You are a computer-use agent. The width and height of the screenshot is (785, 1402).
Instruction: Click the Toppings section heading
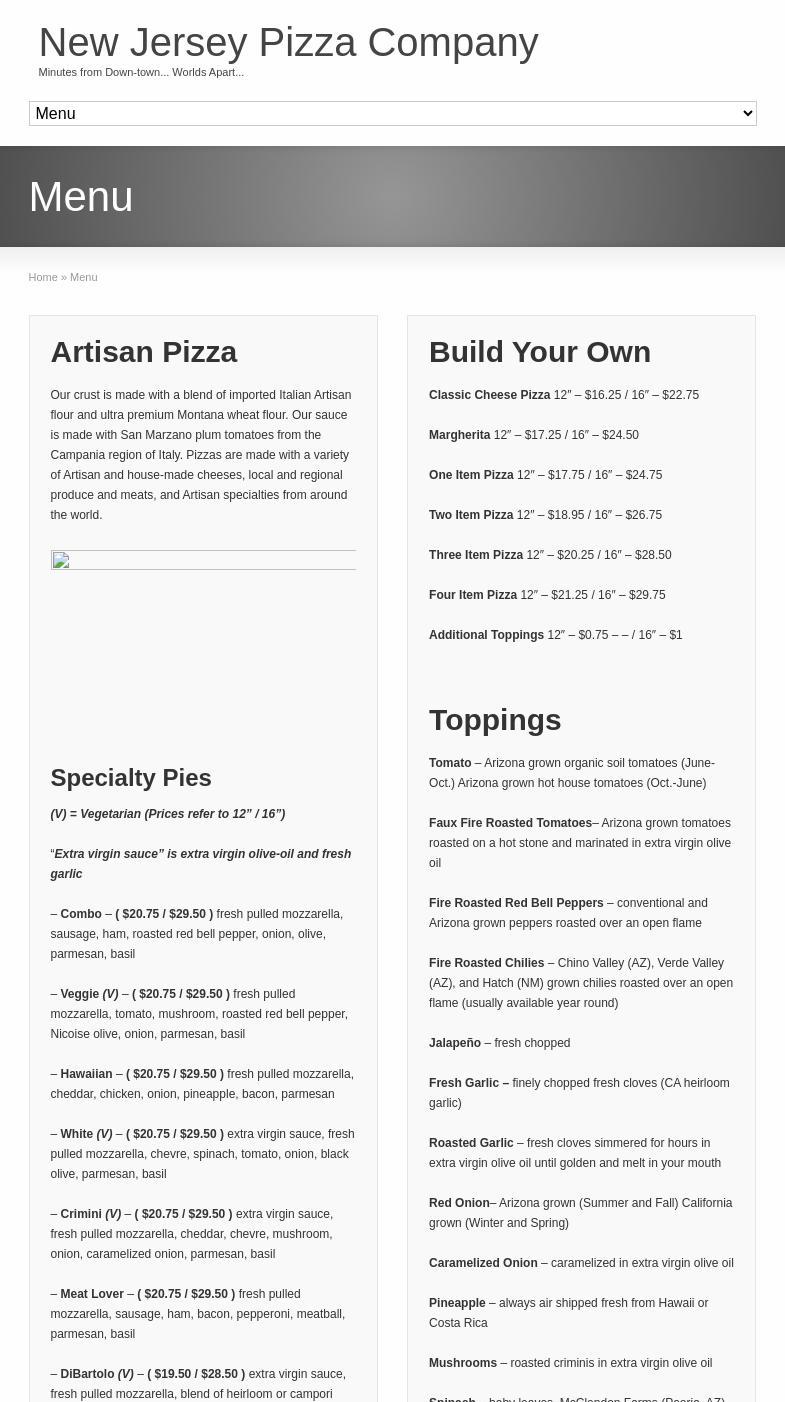click(x=494, y=720)
